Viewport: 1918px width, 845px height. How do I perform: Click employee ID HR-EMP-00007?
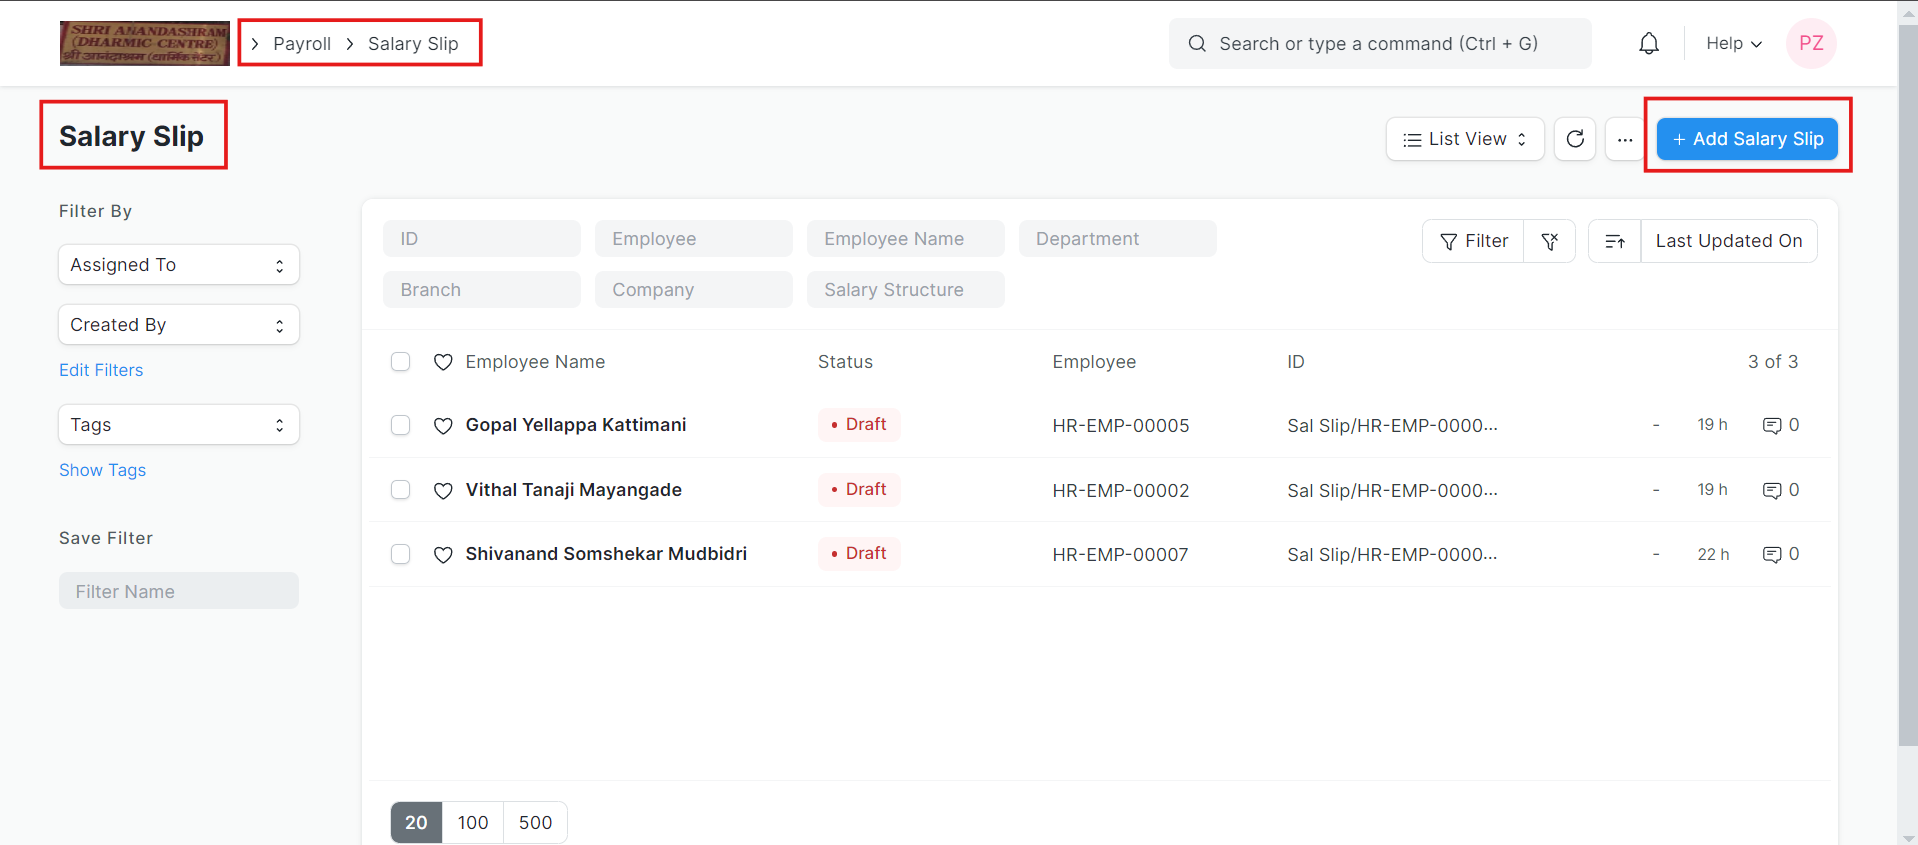click(1120, 555)
